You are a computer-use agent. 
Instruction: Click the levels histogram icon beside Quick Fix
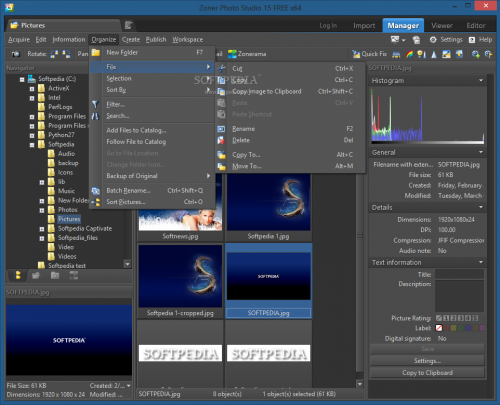(396, 54)
